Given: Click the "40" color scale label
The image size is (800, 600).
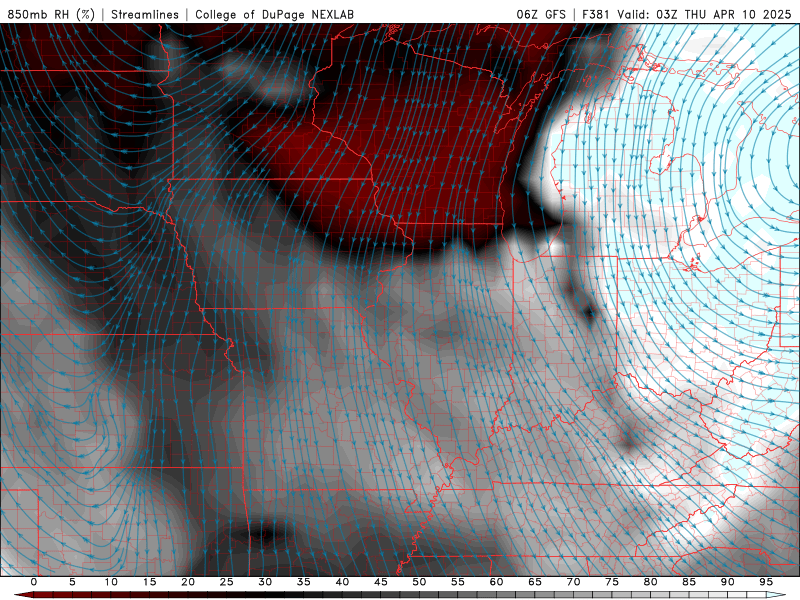Looking at the screenshot, I should 342,582.
